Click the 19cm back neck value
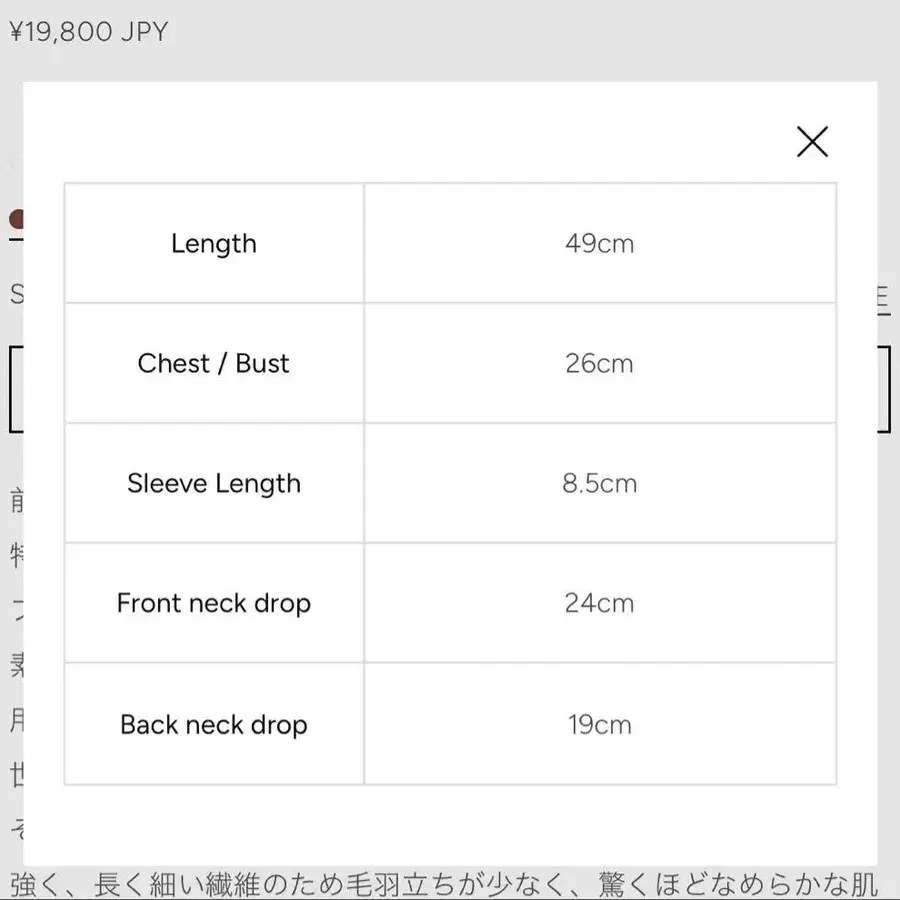900x900 pixels. (x=600, y=724)
